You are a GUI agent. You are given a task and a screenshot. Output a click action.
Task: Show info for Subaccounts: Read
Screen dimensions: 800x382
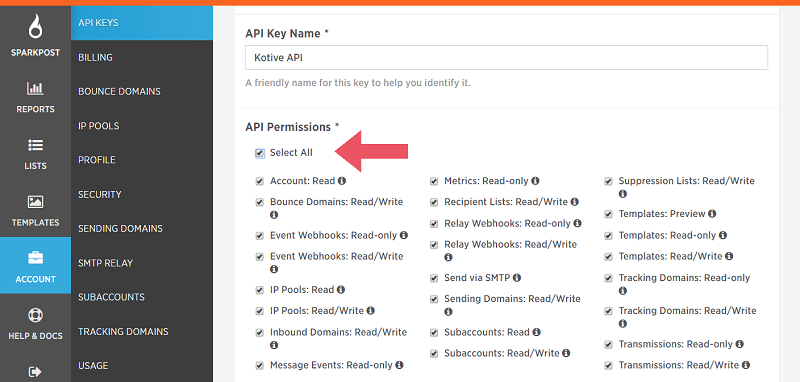tap(536, 332)
